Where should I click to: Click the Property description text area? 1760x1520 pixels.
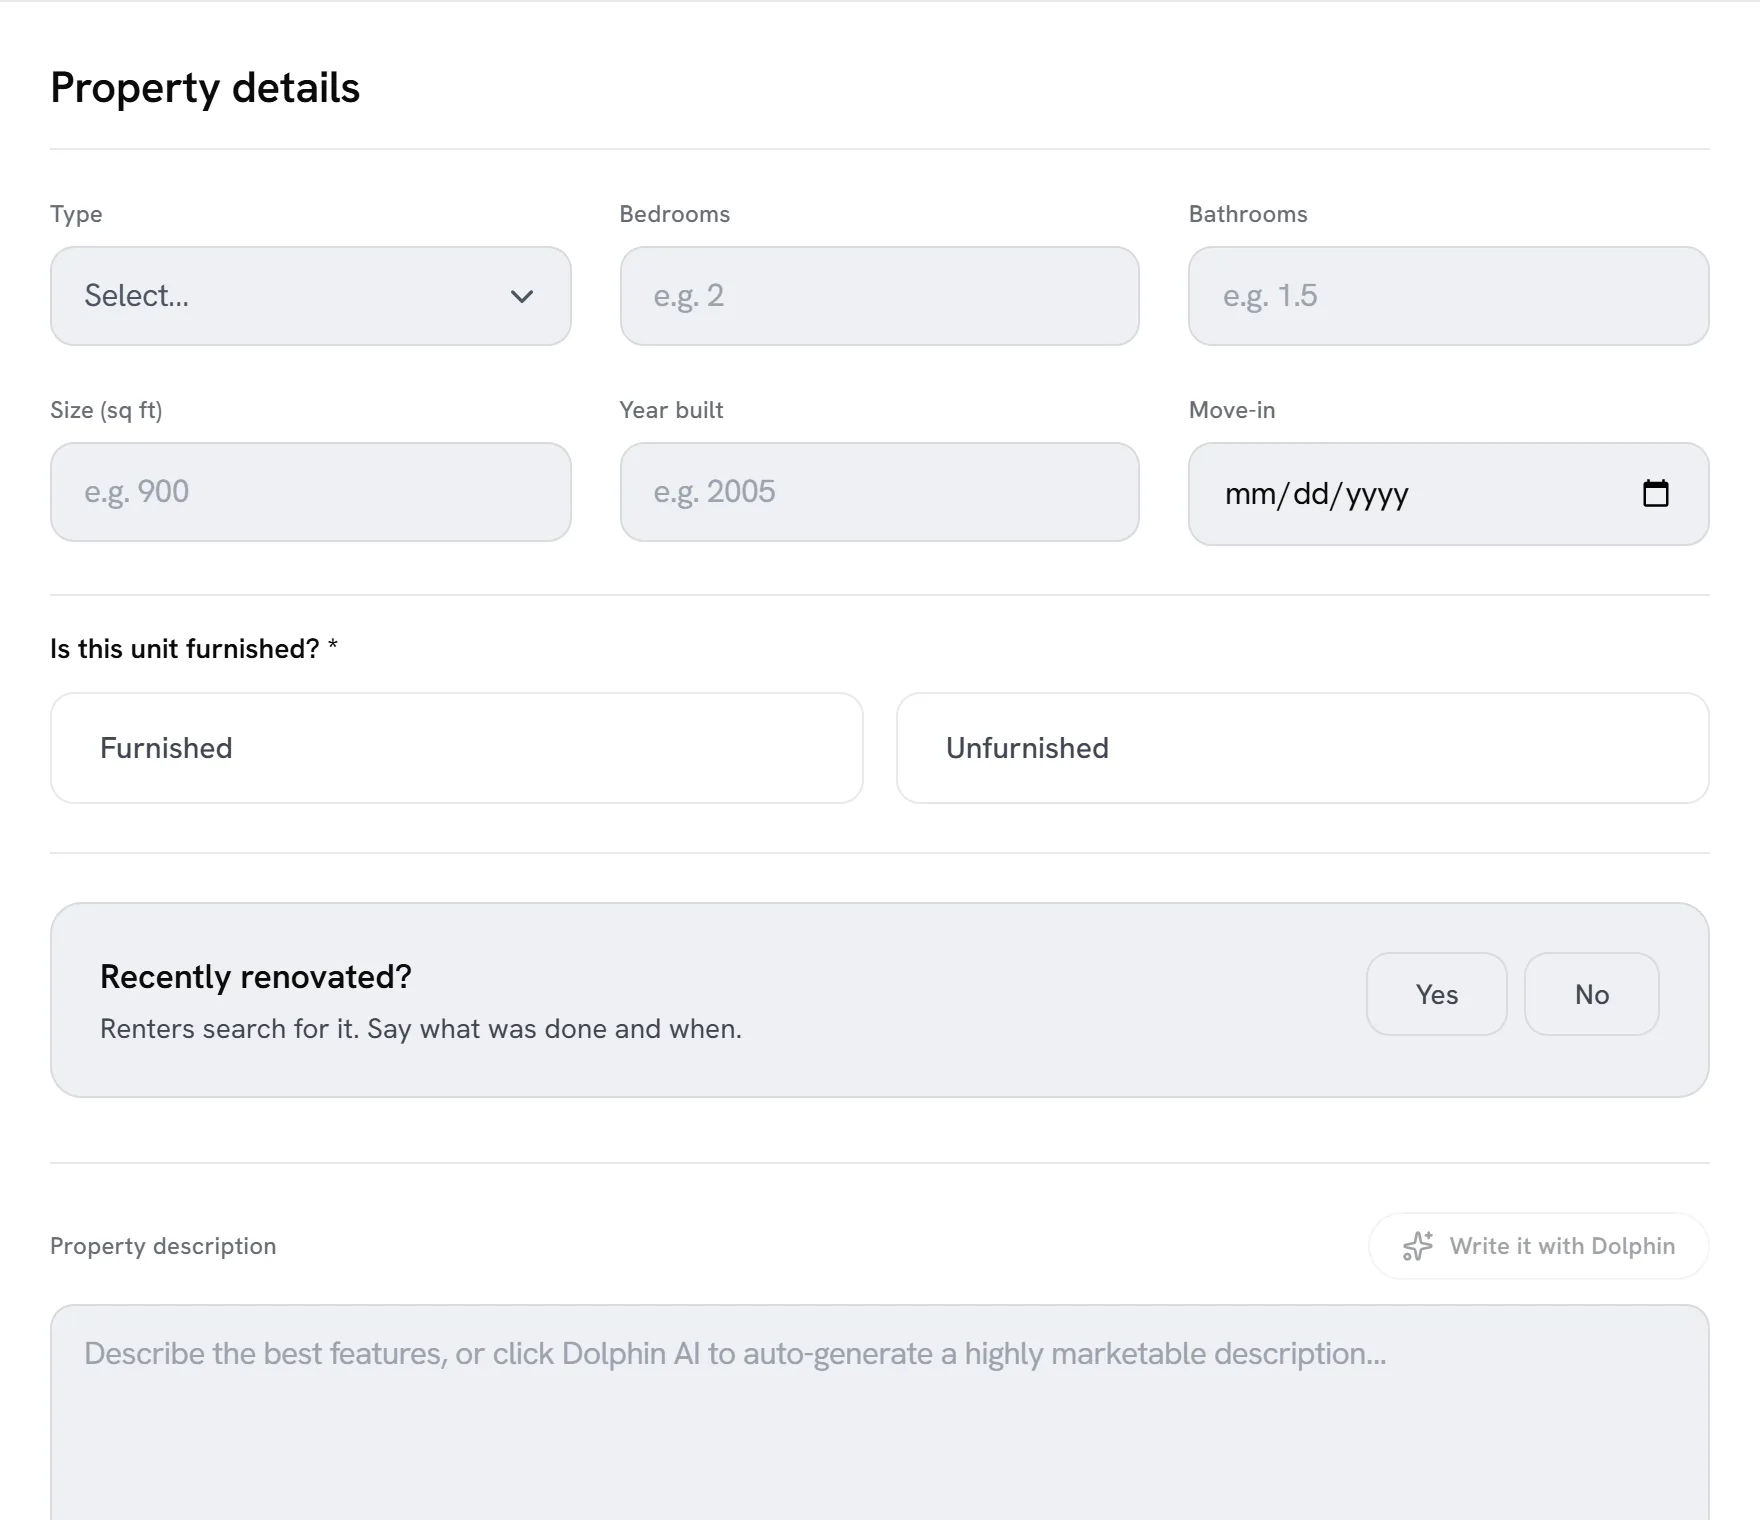880,1412
